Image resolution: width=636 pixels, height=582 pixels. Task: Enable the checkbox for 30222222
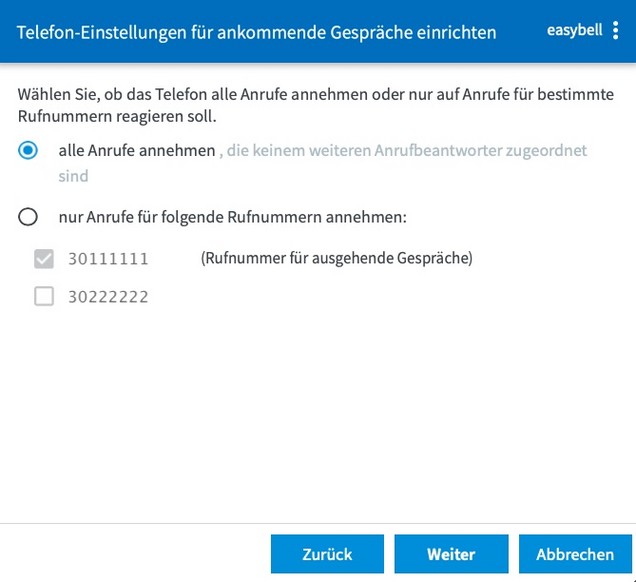[44, 296]
